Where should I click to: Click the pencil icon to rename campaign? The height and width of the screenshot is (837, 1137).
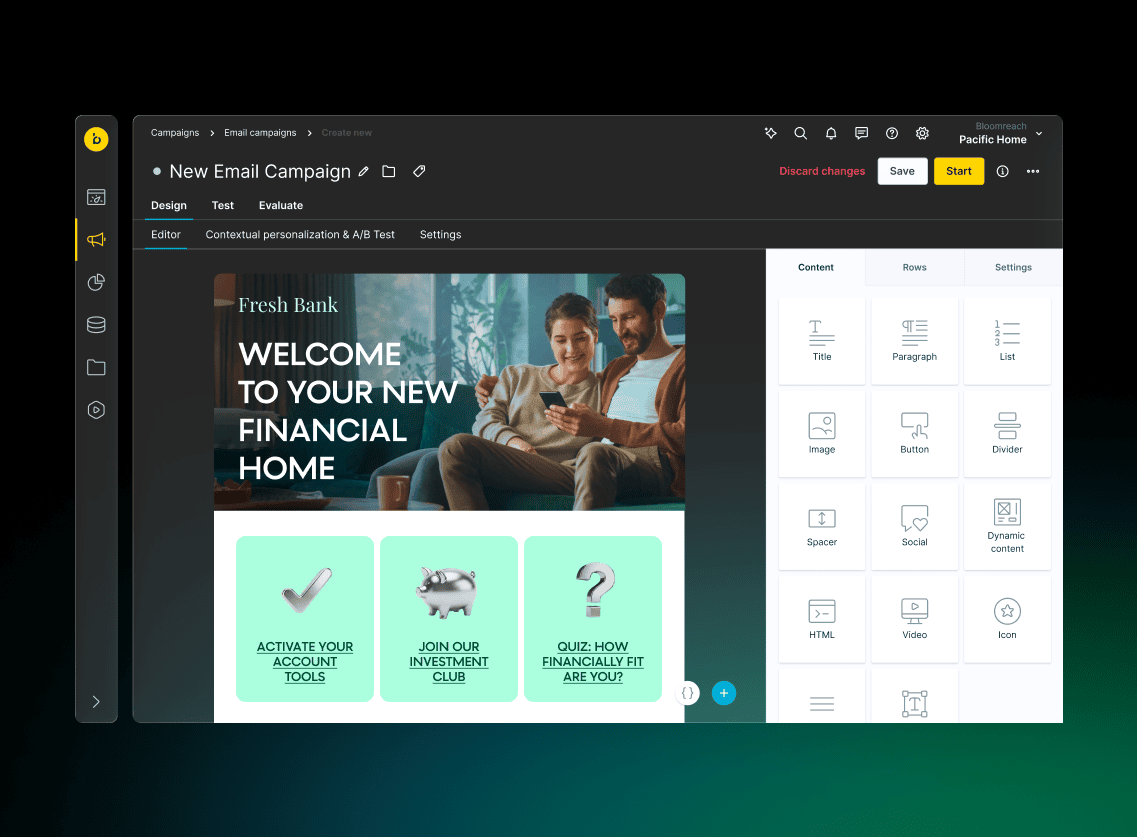[x=364, y=172]
